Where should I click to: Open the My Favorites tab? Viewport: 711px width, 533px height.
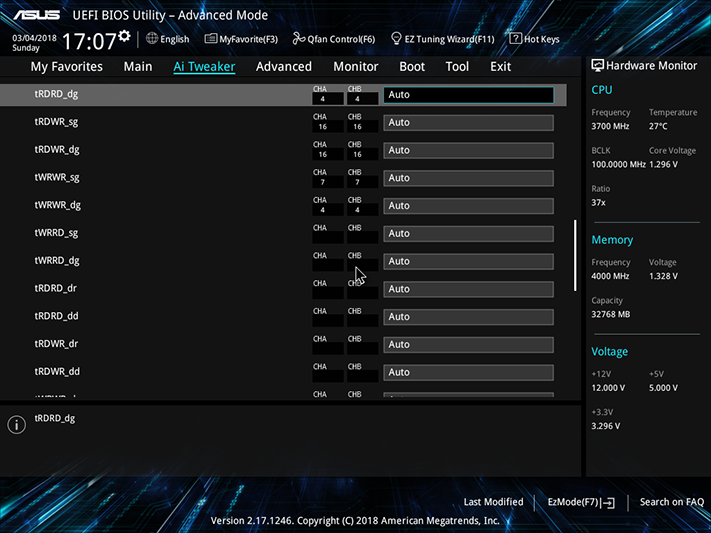(x=67, y=67)
